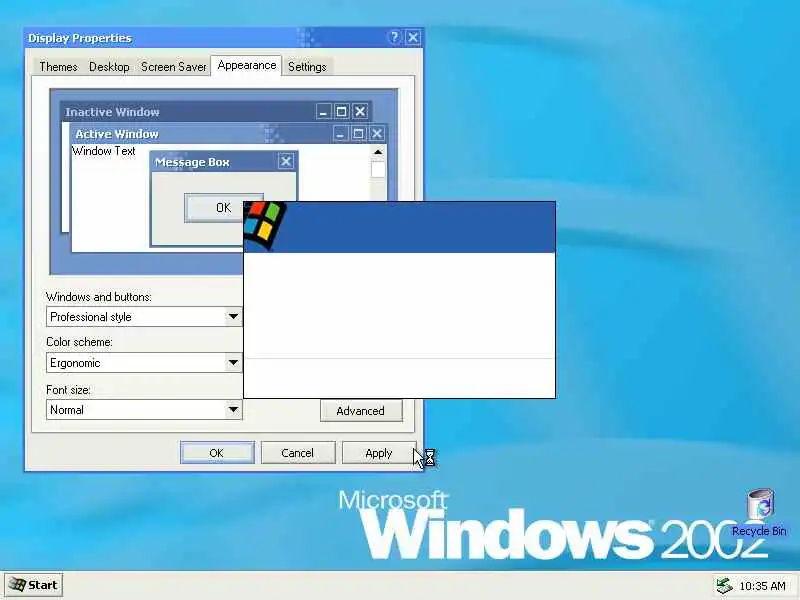Click the Professional style combo box text
Image resolution: width=800 pixels, height=600 pixels.
pyautogui.click(x=91, y=317)
